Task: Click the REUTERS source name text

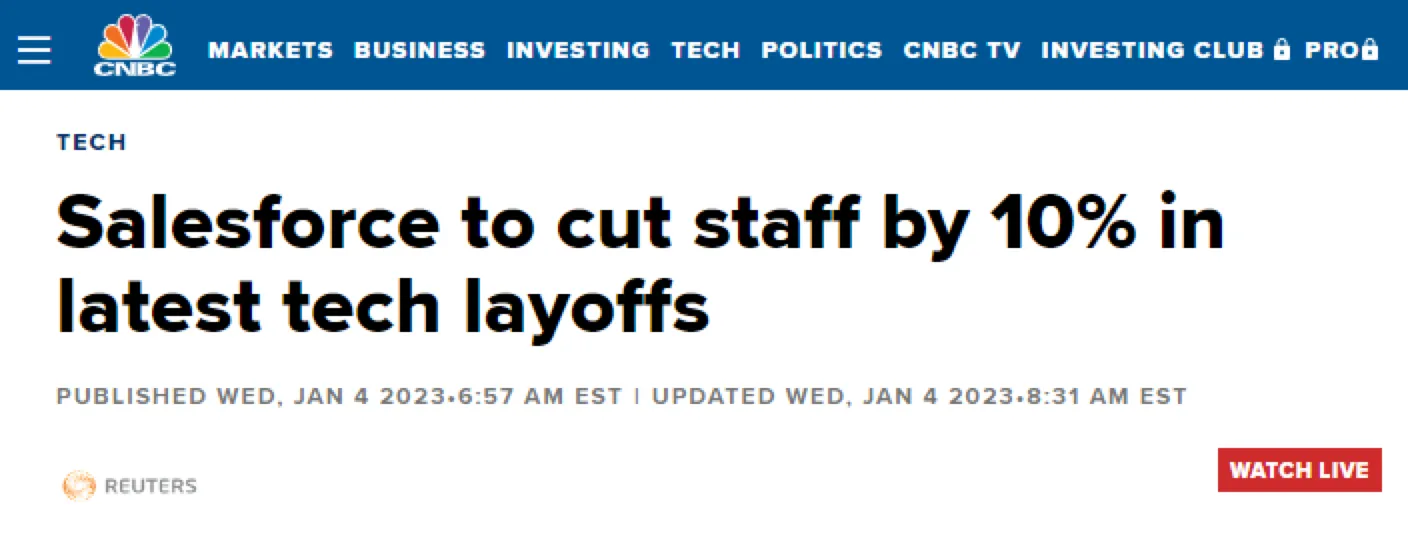Action: (x=150, y=487)
